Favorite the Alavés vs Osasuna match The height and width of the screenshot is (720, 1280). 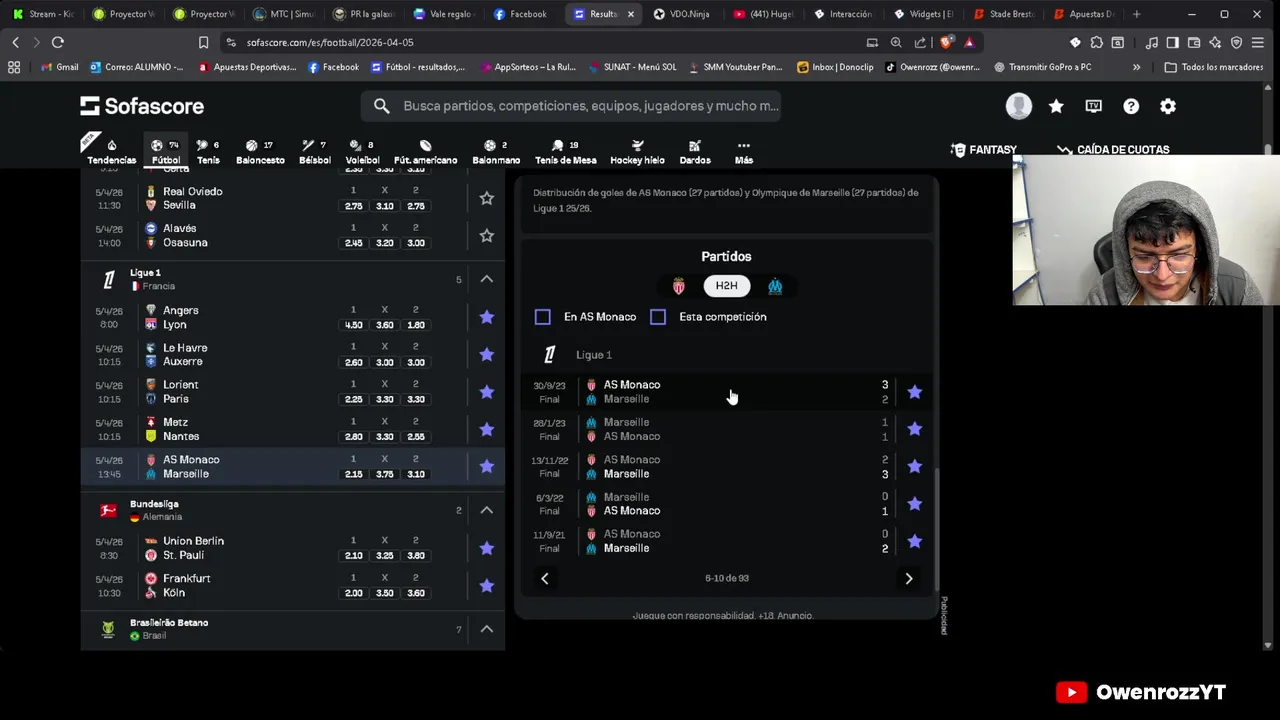pyautogui.click(x=486, y=236)
